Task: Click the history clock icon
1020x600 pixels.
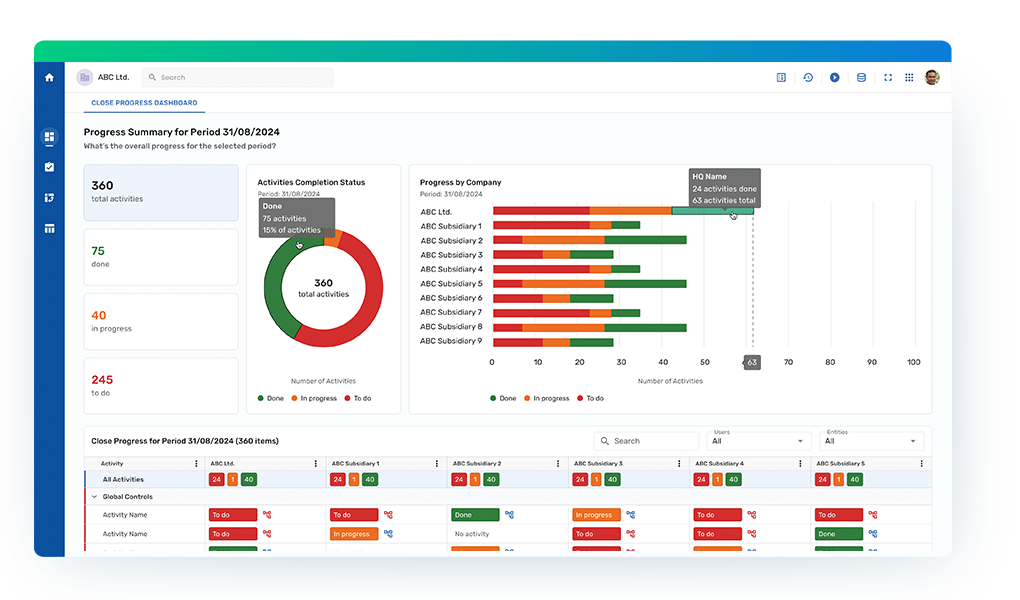Action: point(808,77)
